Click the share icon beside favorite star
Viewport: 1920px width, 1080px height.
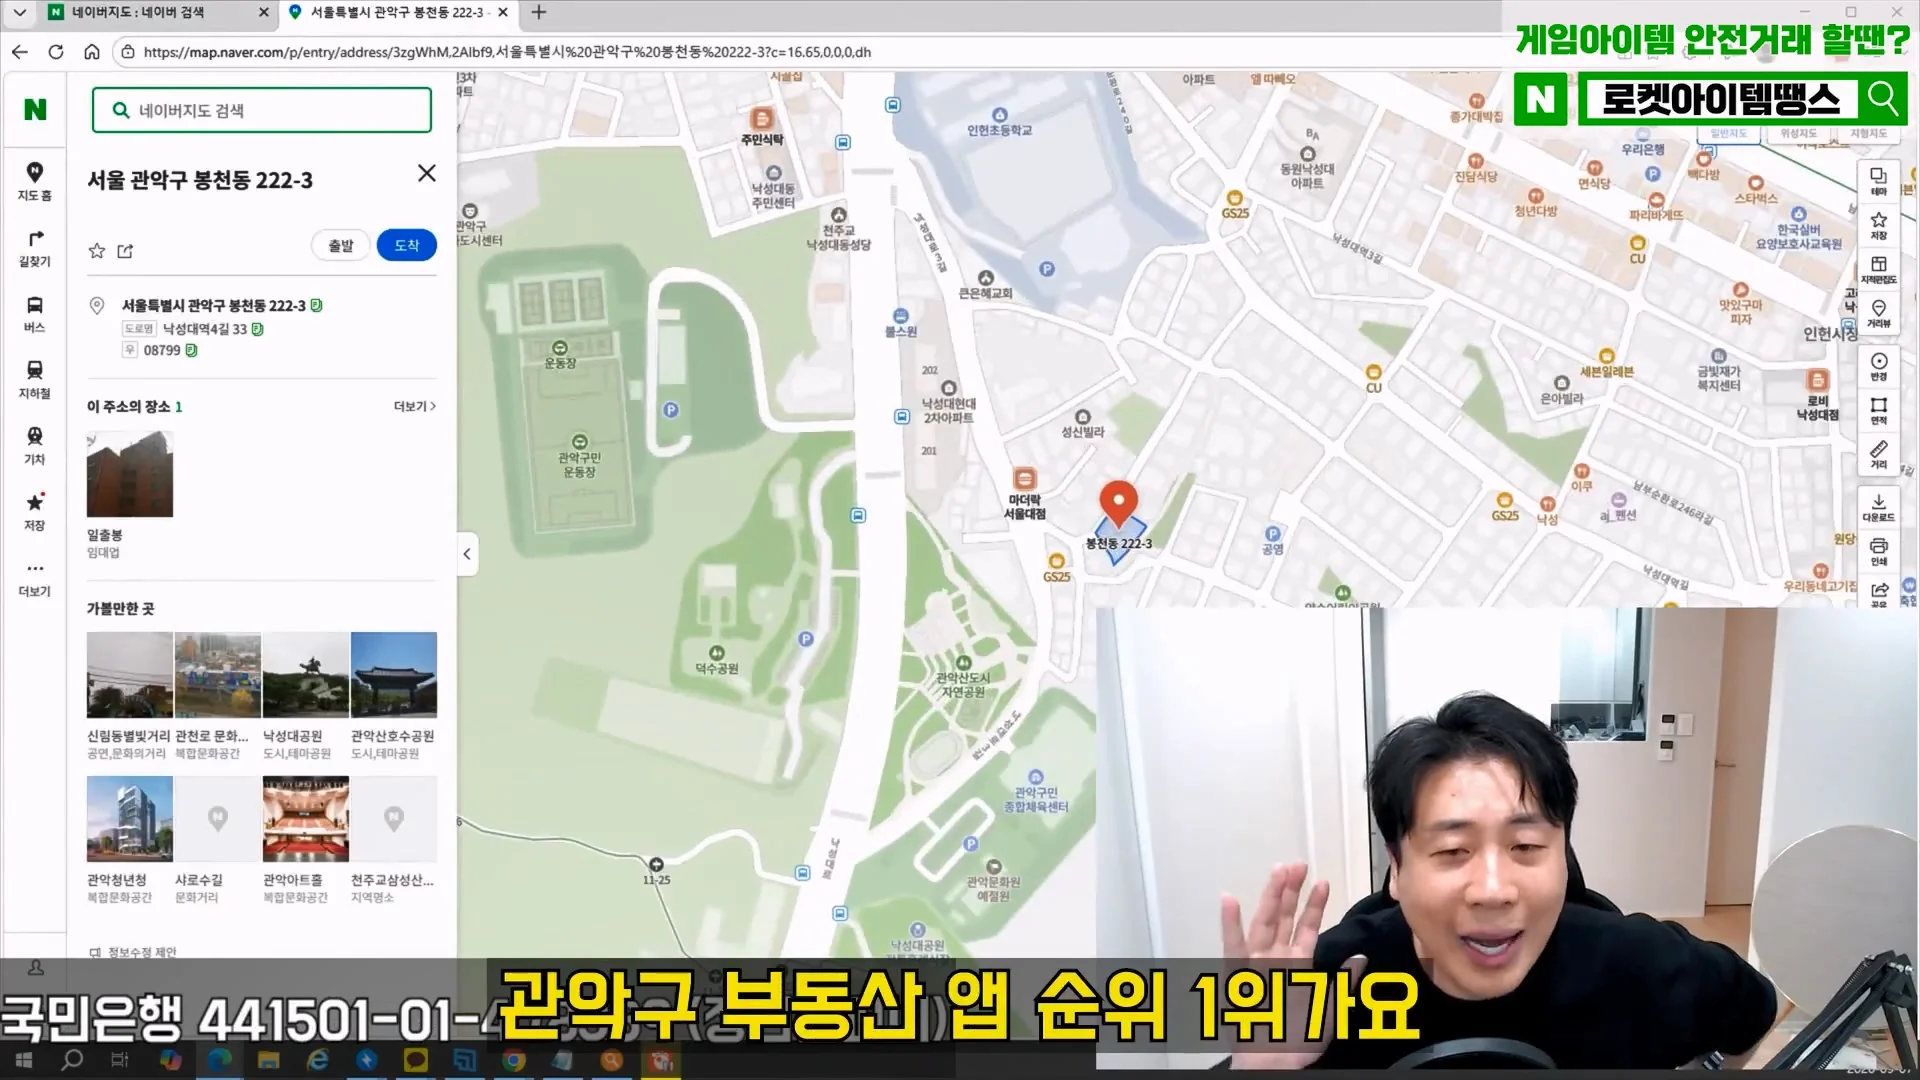(125, 251)
